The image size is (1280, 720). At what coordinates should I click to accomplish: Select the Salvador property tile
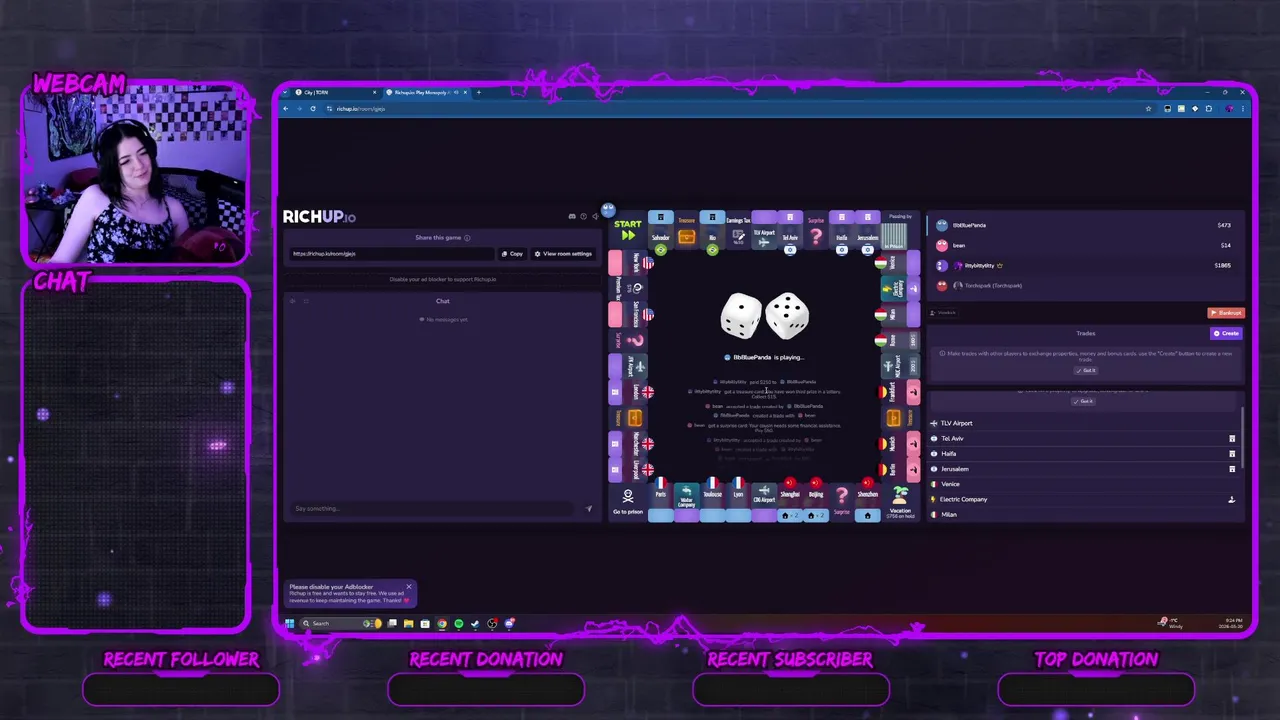(x=660, y=232)
